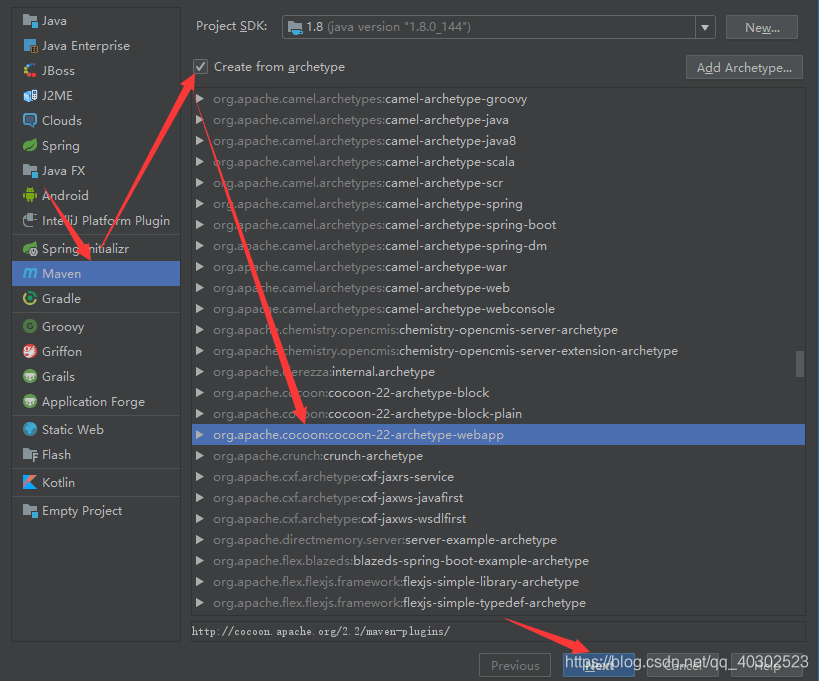Click the Groovy icon

30,326
